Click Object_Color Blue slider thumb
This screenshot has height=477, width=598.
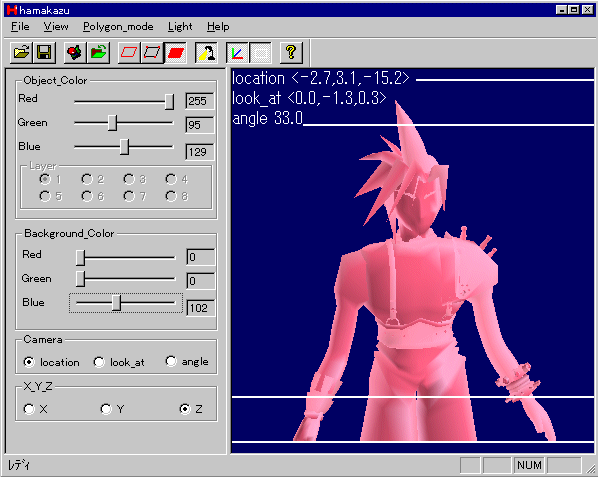124,147
